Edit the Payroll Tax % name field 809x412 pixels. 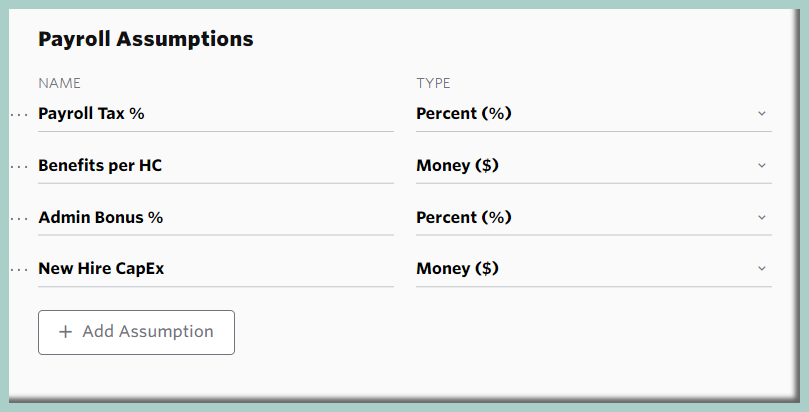tap(215, 114)
